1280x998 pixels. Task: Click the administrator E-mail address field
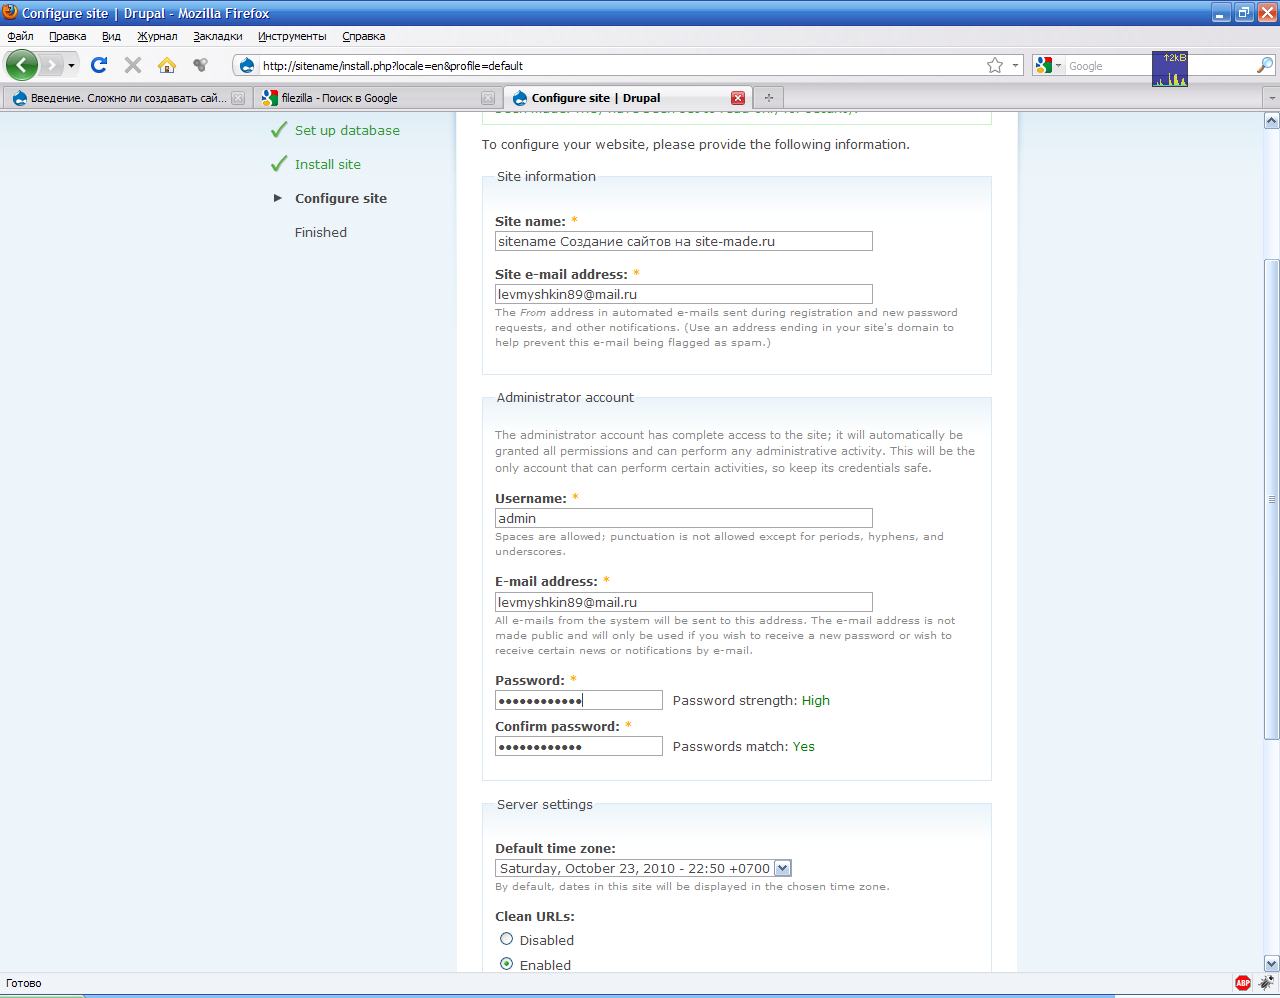pyautogui.click(x=684, y=602)
